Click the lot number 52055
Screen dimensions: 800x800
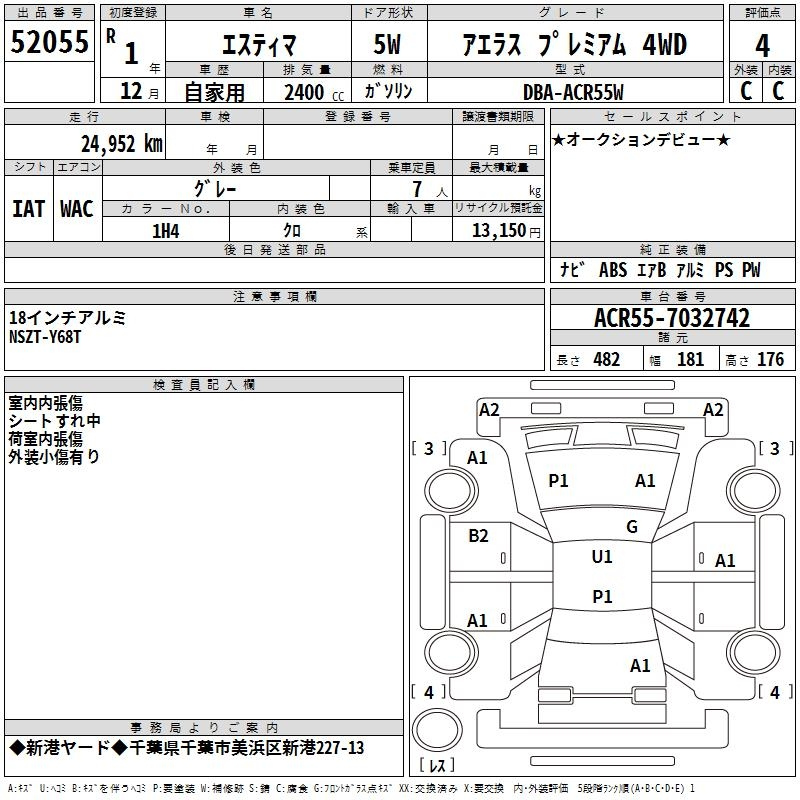pos(49,42)
